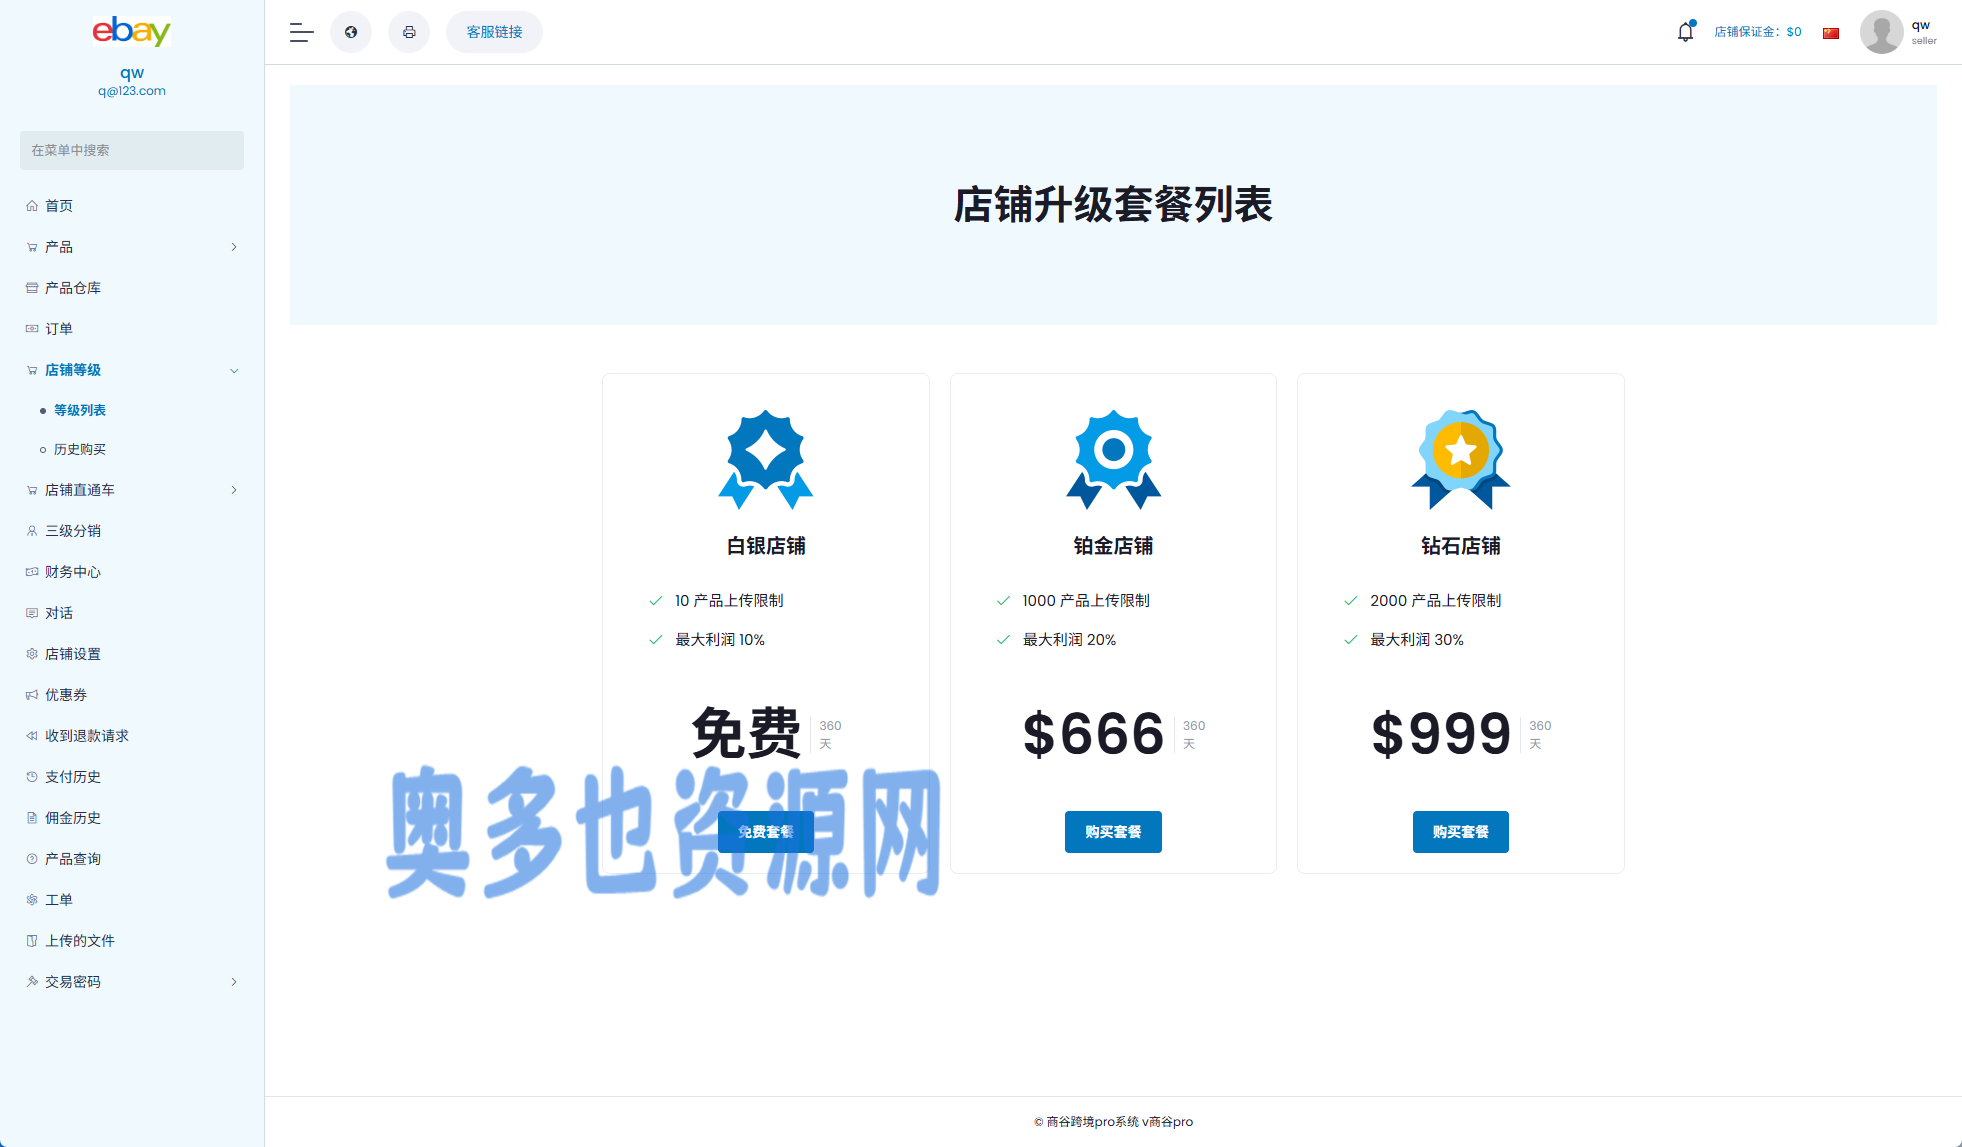Click the hamburger menu toggle icon

[301, 32]
